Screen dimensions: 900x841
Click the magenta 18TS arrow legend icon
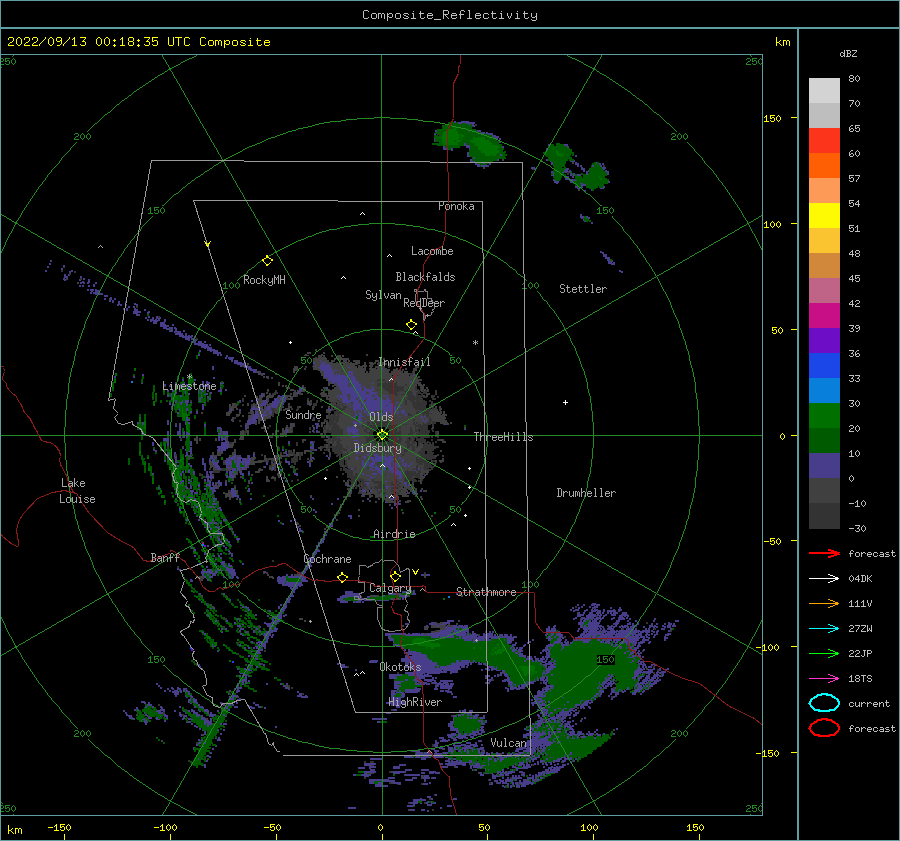pos(824,679)
